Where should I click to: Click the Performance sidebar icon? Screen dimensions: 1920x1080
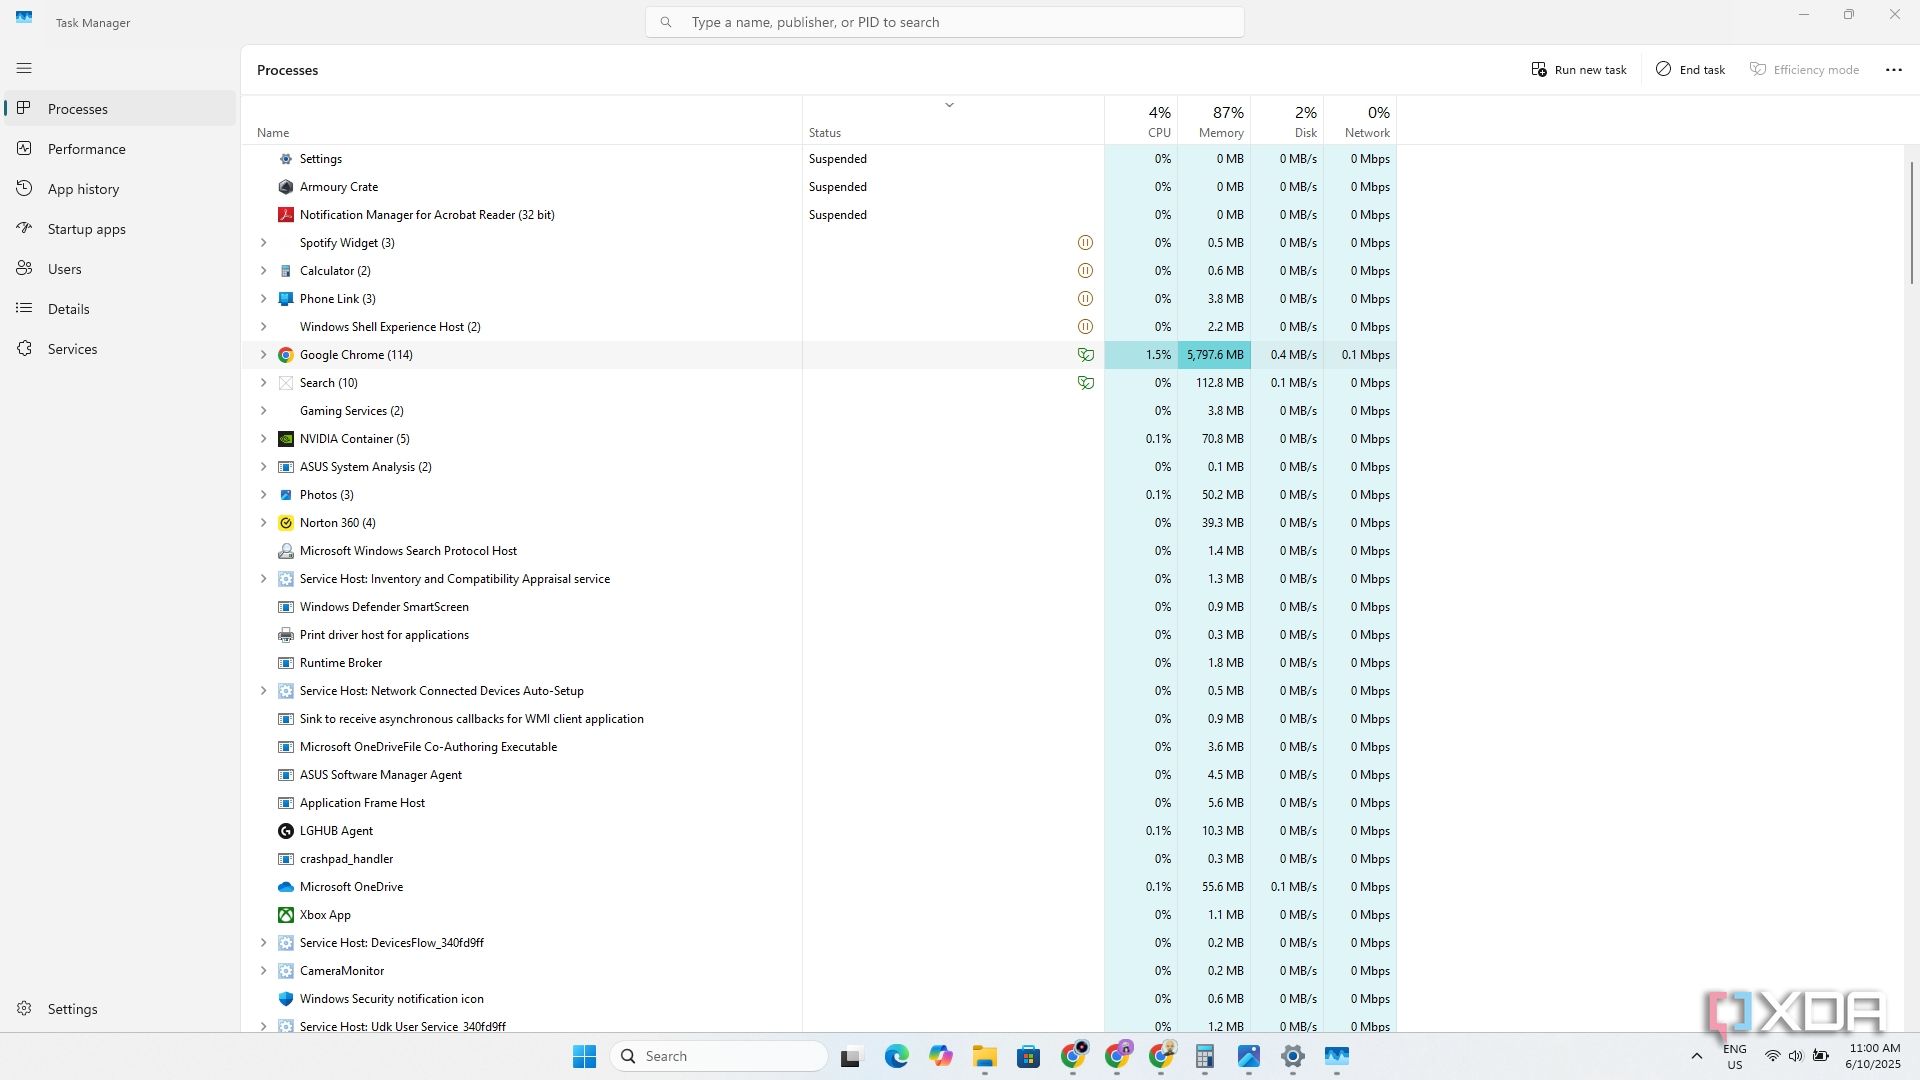pyautogui.click(x=24, y=148)
